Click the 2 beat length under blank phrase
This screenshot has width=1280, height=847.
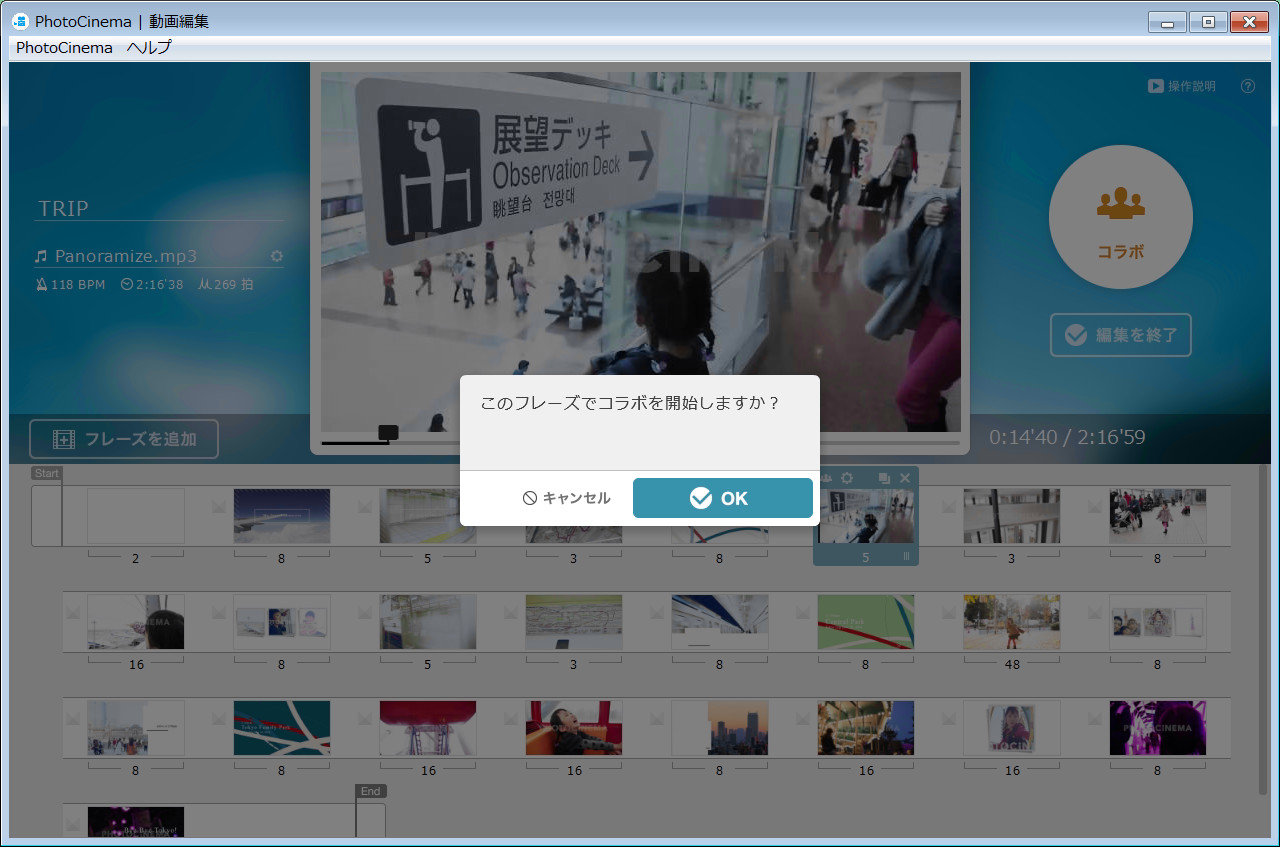coord(135,558)
